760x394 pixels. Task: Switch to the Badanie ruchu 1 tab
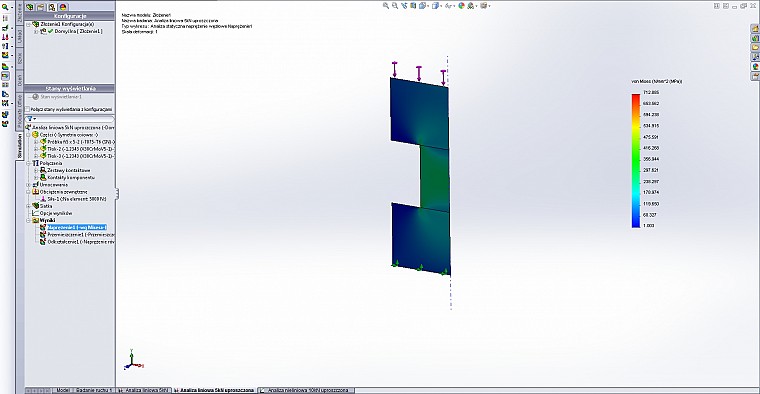click(93, 390)
